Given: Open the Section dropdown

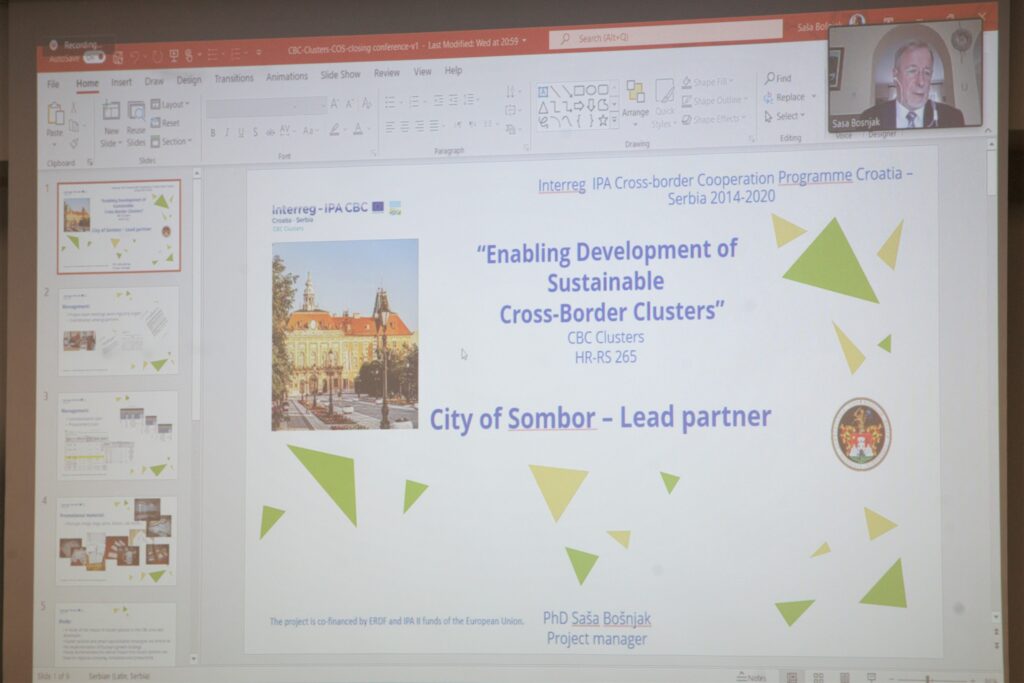Looking at the screenshot, I should [172, 142].
